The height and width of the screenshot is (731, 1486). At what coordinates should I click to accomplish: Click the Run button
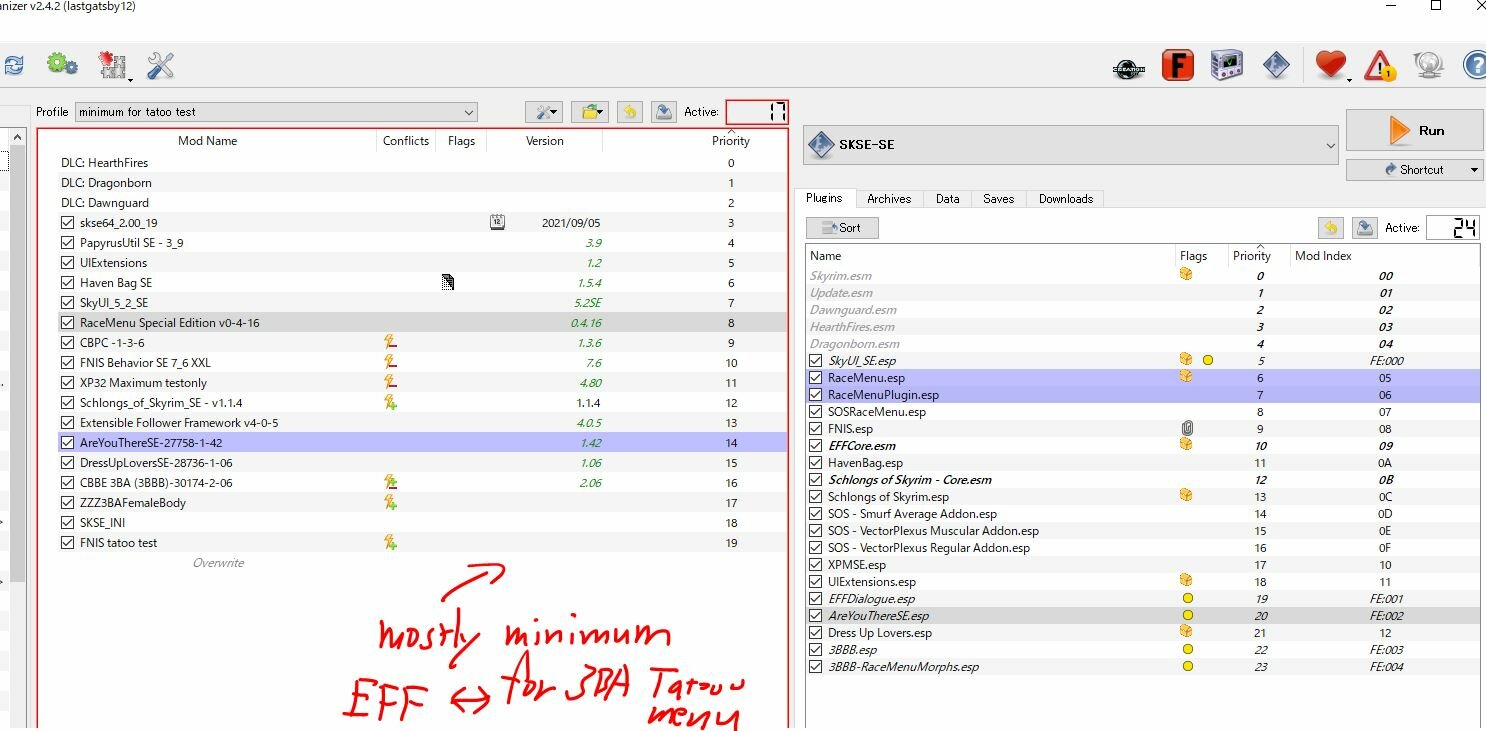click(1414, 131)
